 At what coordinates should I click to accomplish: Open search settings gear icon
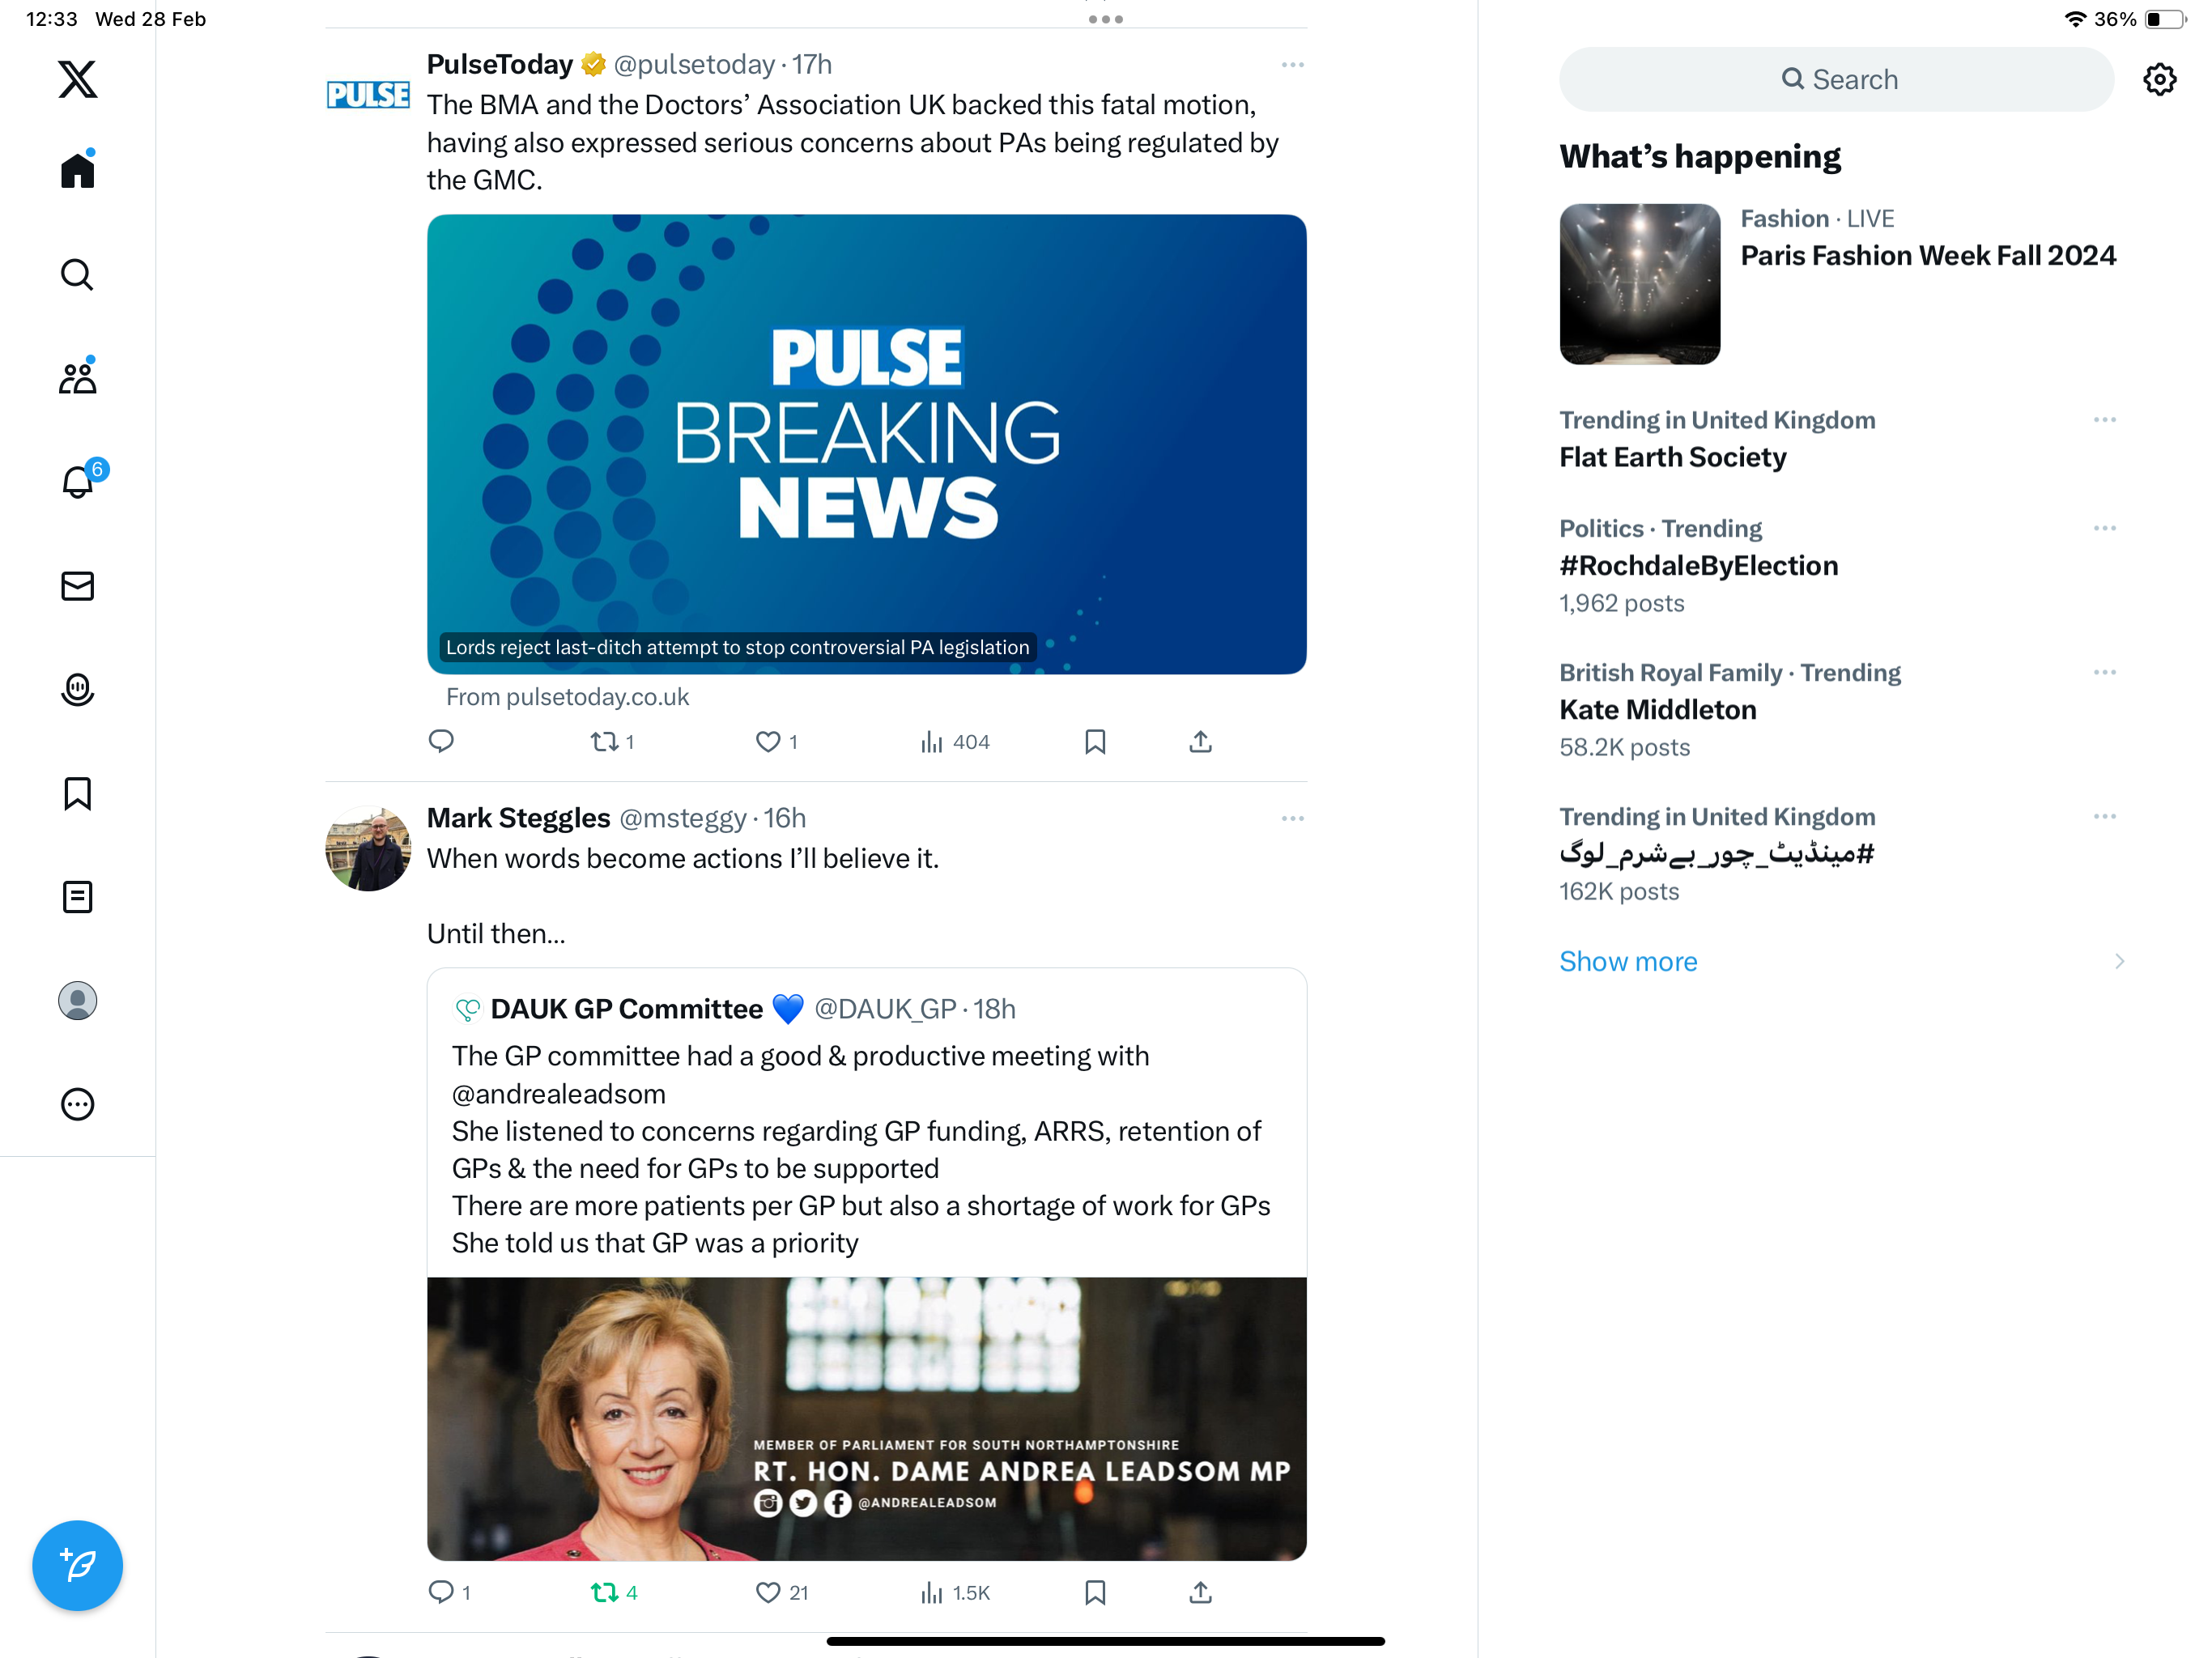(2160, 79)
